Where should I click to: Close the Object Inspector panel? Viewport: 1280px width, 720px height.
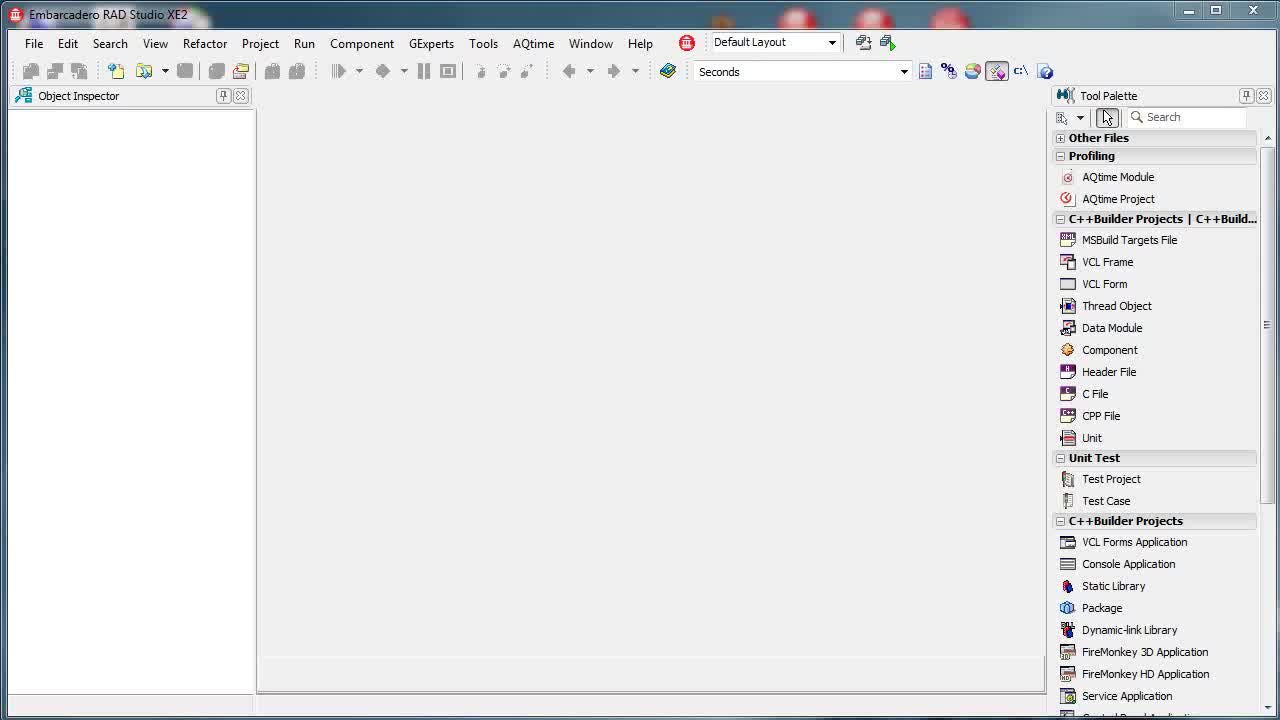[241, 96]
